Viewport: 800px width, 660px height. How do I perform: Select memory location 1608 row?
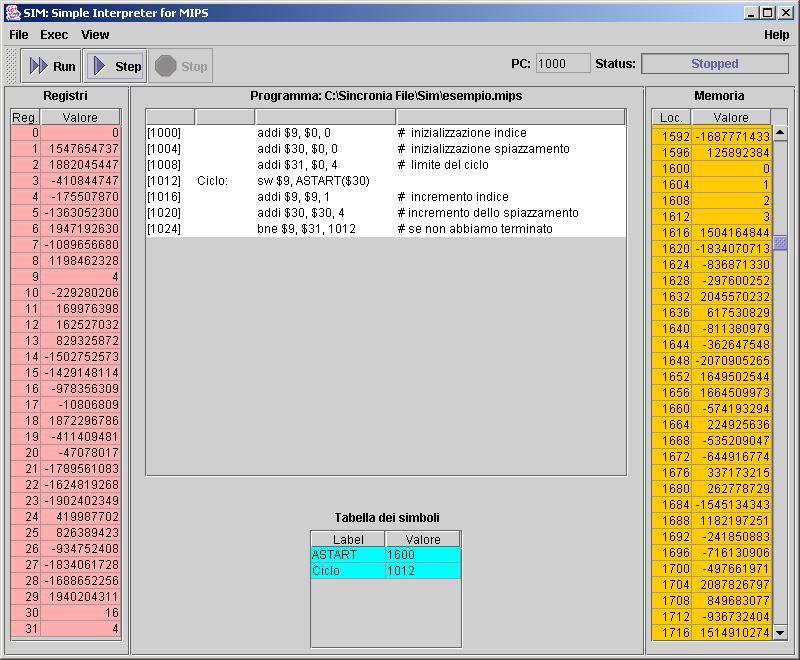(x=711, y=201)
